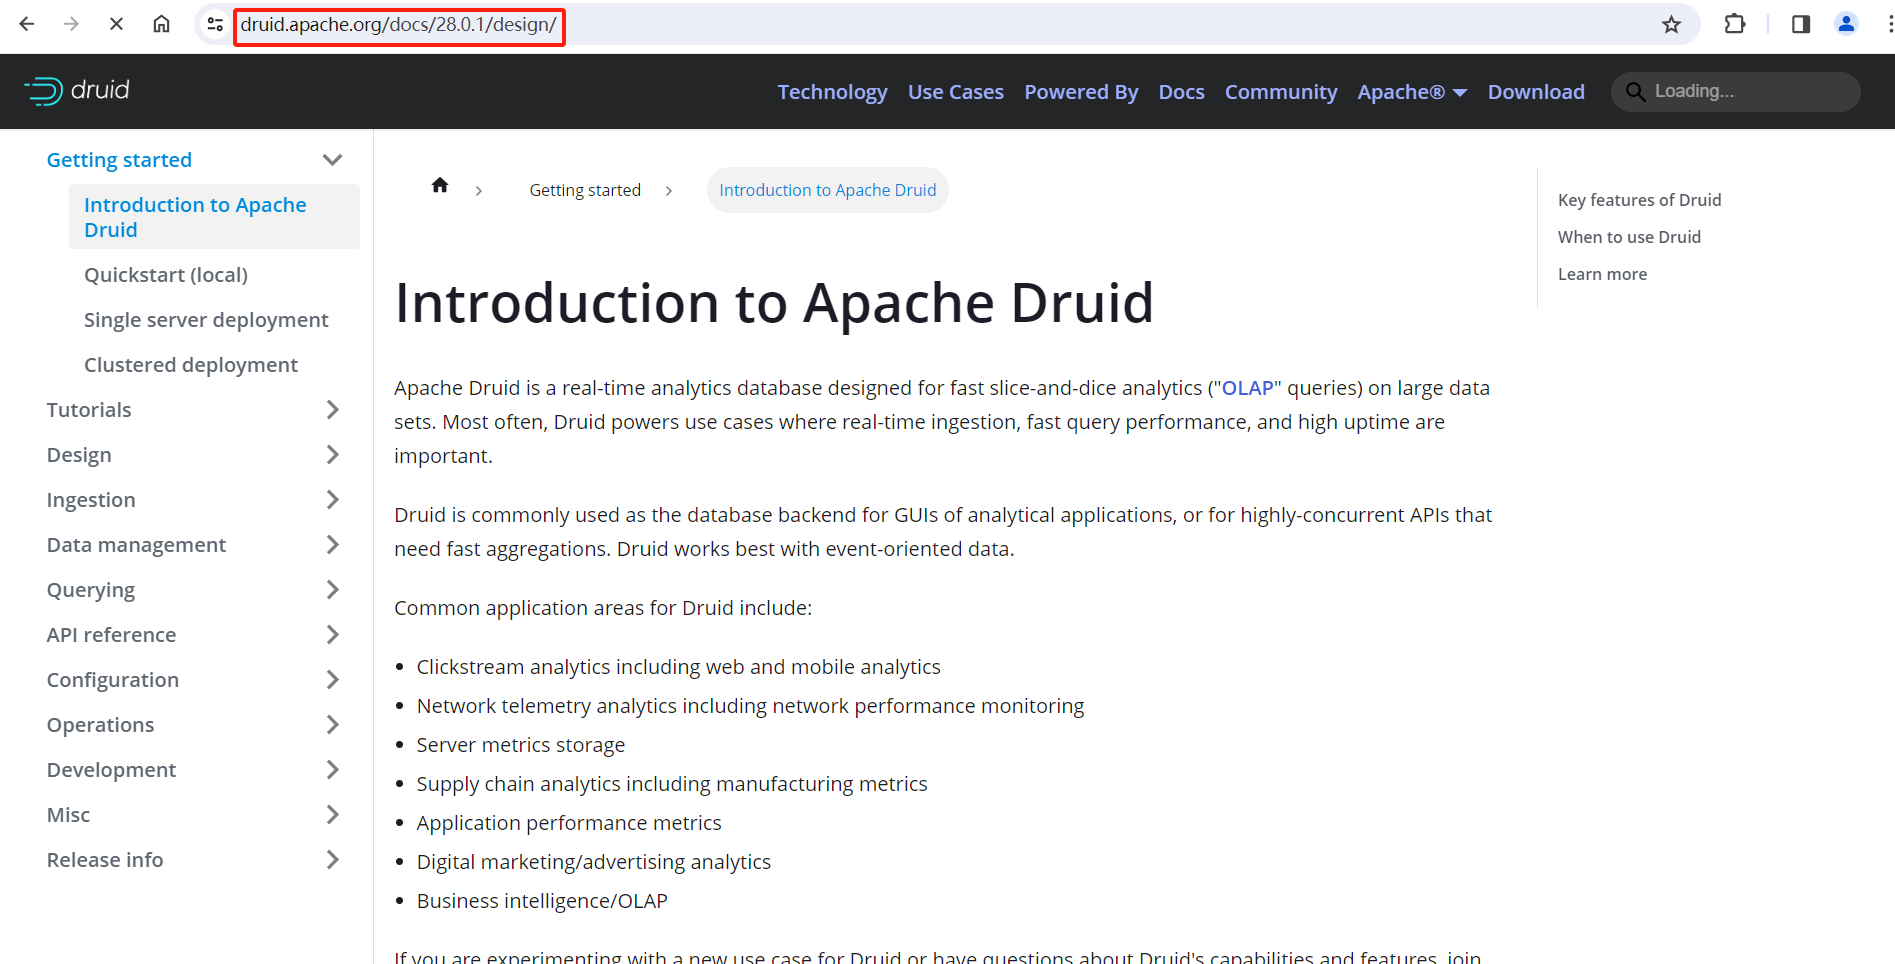1895x964 pixels.
Task: Expand the Misc section chevron
Action: (x=333, y=815)
